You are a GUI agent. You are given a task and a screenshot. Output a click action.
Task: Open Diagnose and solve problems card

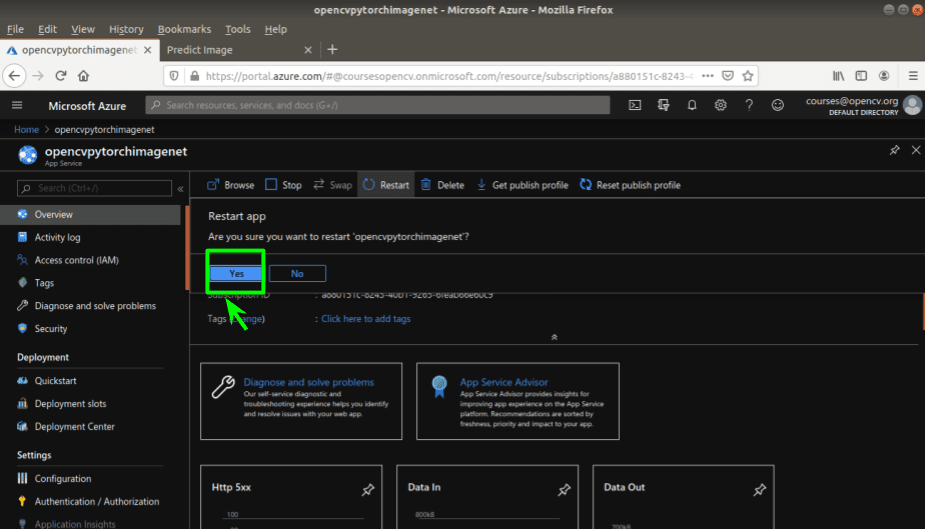301,401
